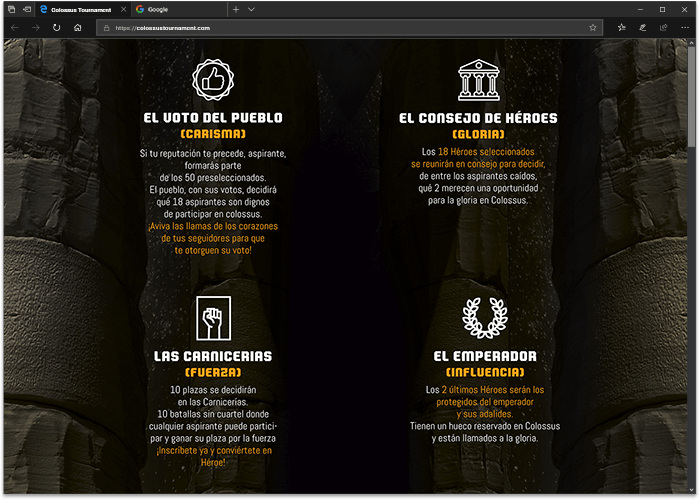
Task: Navigate back with the back arrow
Action: [x=14, y=28]
